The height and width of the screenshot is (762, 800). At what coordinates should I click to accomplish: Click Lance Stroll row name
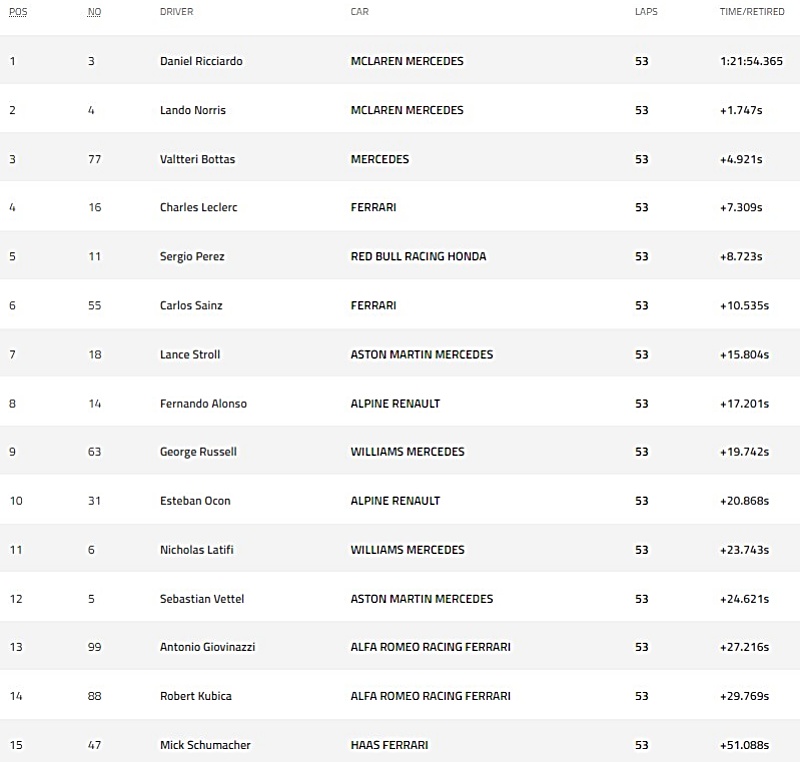click(190, 354)
